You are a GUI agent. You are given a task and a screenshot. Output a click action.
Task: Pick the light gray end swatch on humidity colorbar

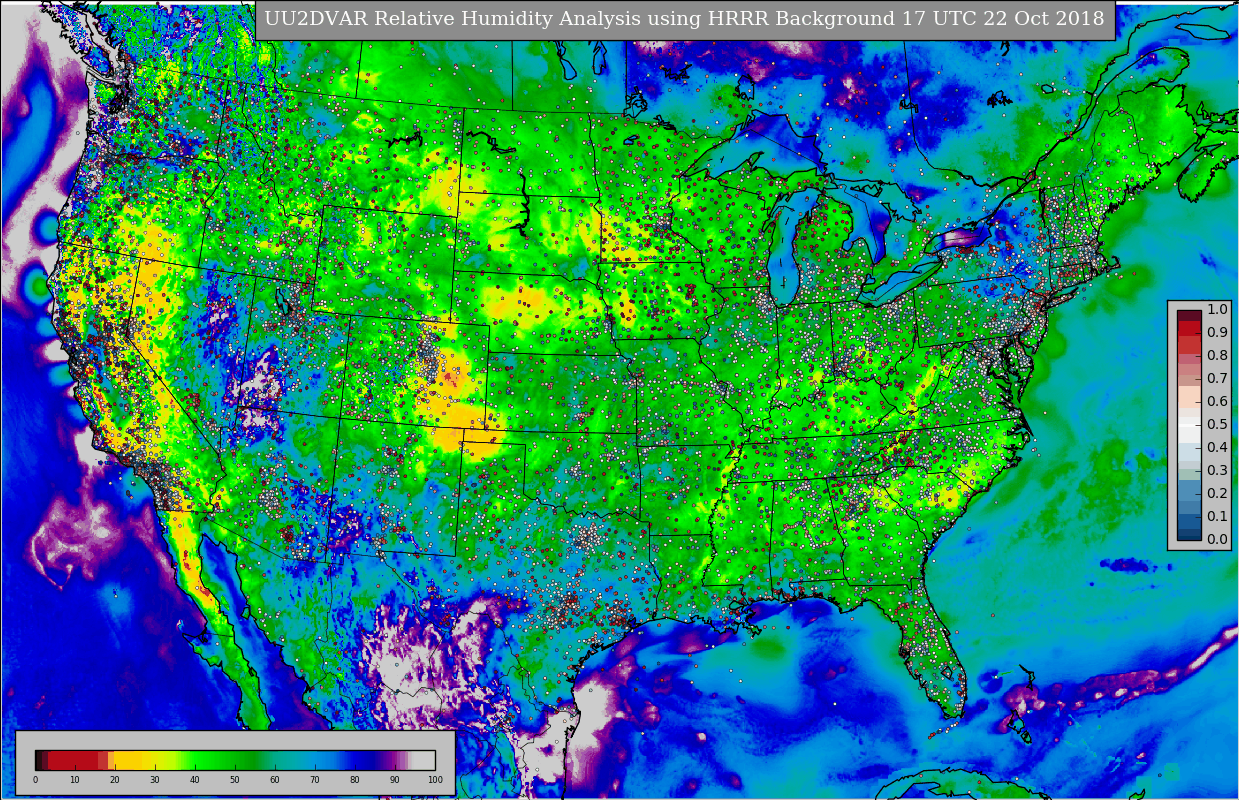(422, 760)
